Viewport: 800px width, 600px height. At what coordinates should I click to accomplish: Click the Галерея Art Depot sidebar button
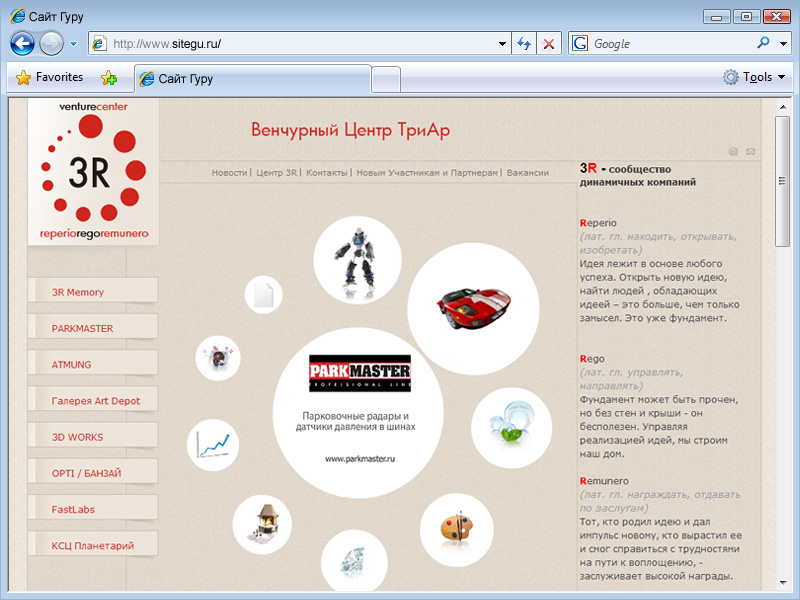(x=93, y=400)
